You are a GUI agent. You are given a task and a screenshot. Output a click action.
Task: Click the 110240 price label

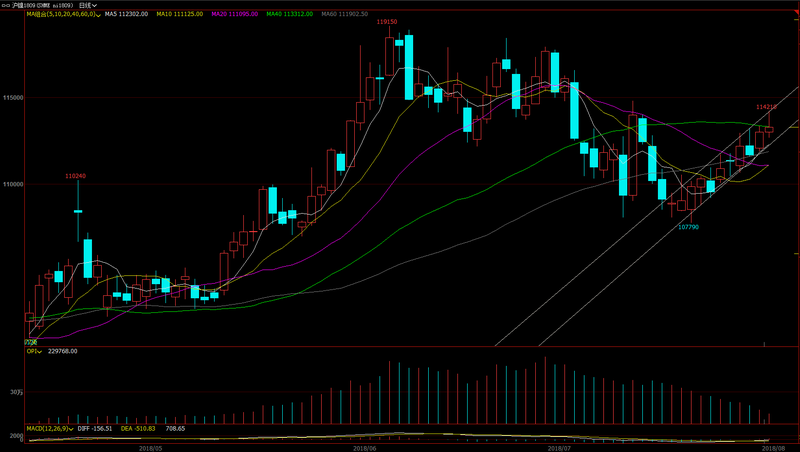[x=76, y=176]
